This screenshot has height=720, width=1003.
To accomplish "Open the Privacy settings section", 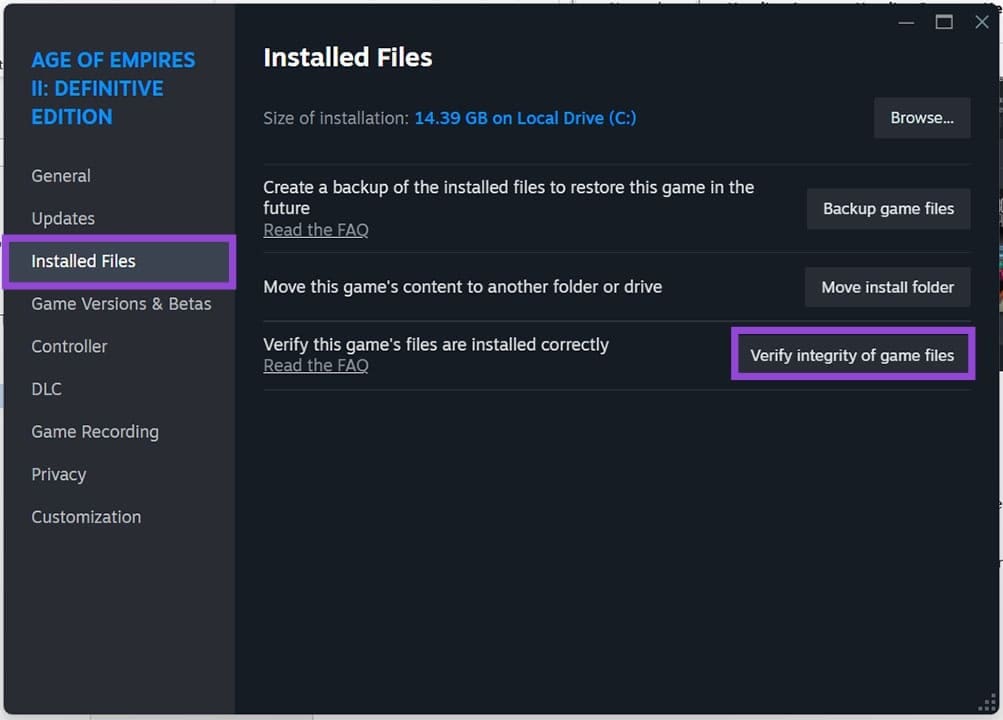I will 58,474.
